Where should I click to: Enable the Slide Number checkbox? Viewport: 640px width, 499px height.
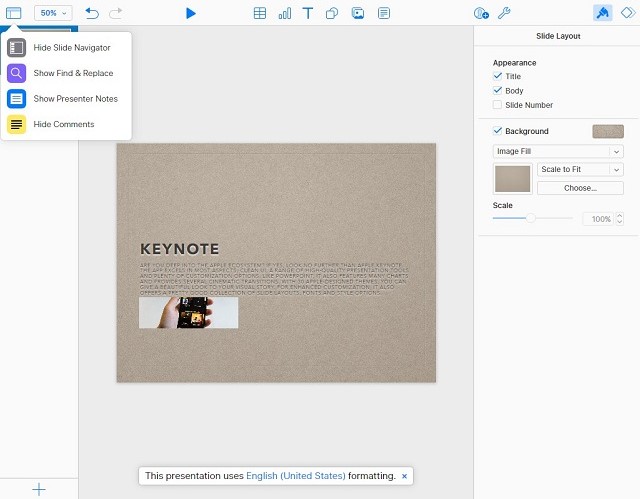point(497,105)
